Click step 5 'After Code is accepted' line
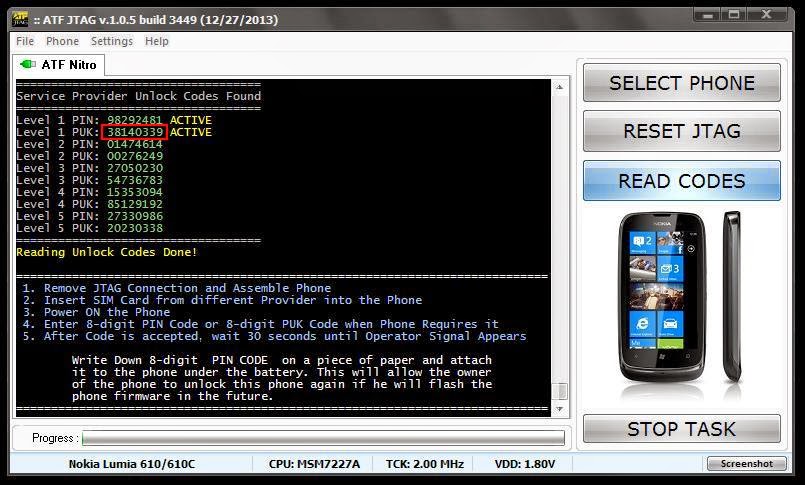The height and width of the screenshot is (485, 805). (275, 336)
